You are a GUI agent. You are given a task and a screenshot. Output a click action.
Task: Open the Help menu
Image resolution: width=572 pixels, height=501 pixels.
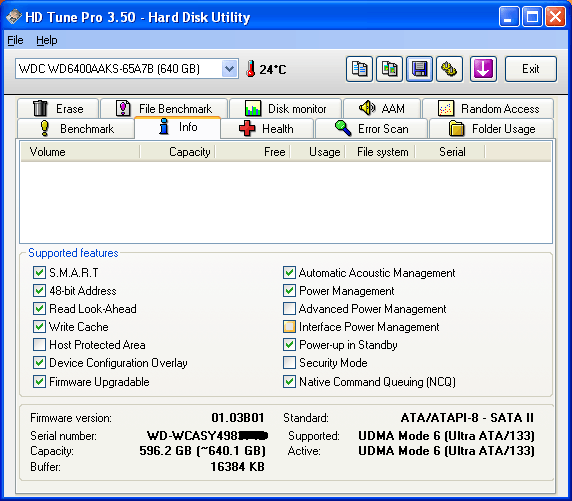coord(47,40)
